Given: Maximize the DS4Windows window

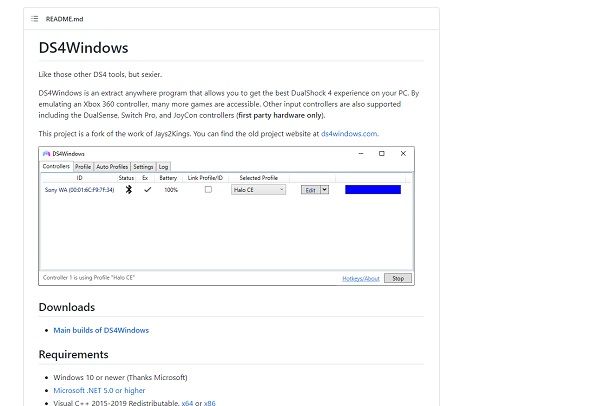Looking at the screenshot, I should pyautogui.click(x=382, y=154).
